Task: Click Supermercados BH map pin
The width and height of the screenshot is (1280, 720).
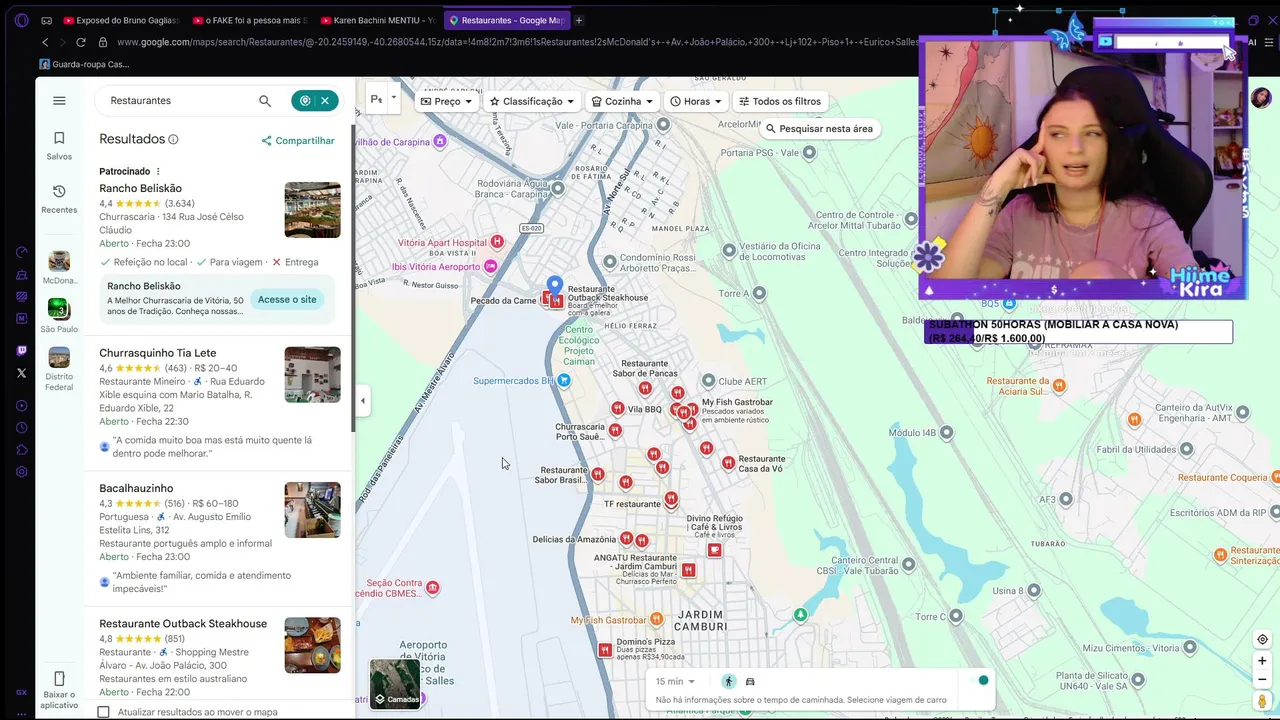Action: [565, 380]
